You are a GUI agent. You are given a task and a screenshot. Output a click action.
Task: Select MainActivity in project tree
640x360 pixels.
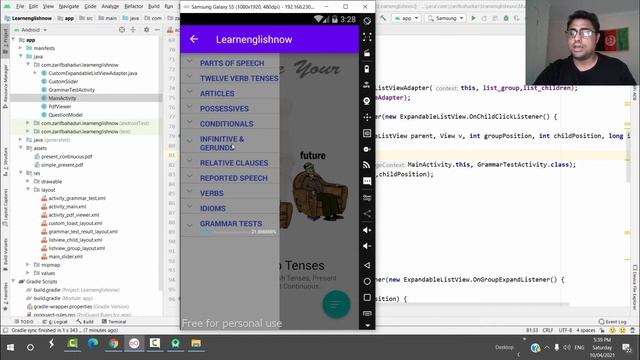click(62, 98)
